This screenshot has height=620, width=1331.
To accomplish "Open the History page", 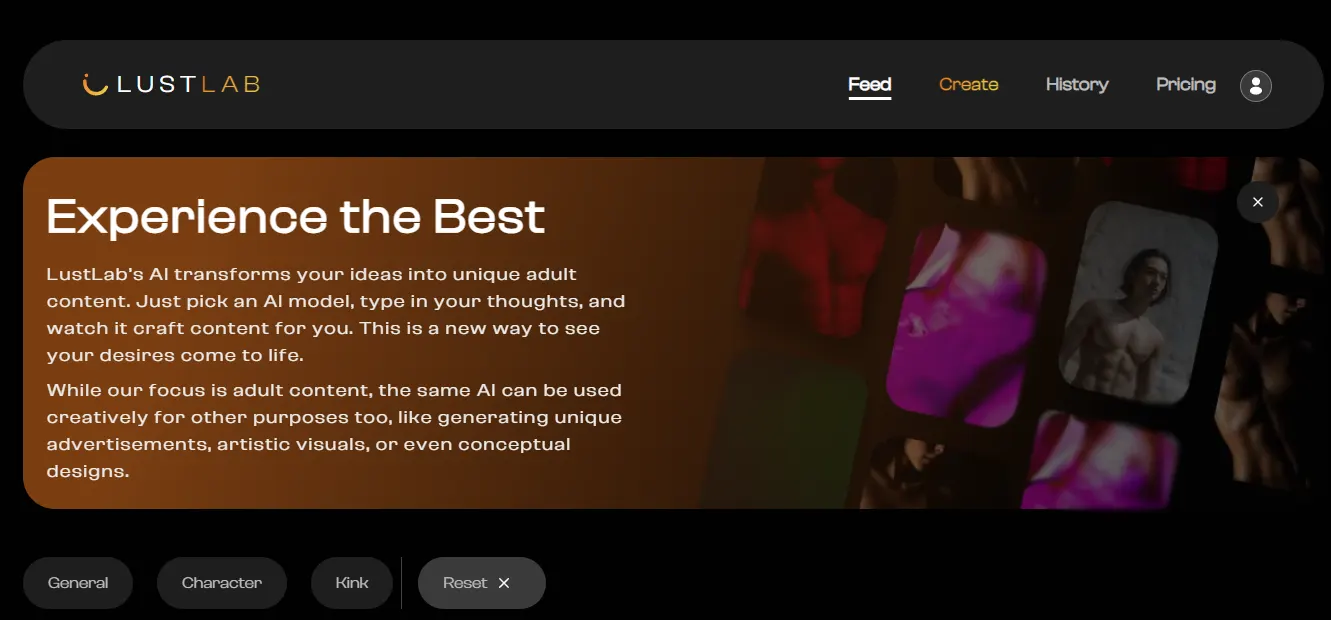I will tap(1077, 85).
